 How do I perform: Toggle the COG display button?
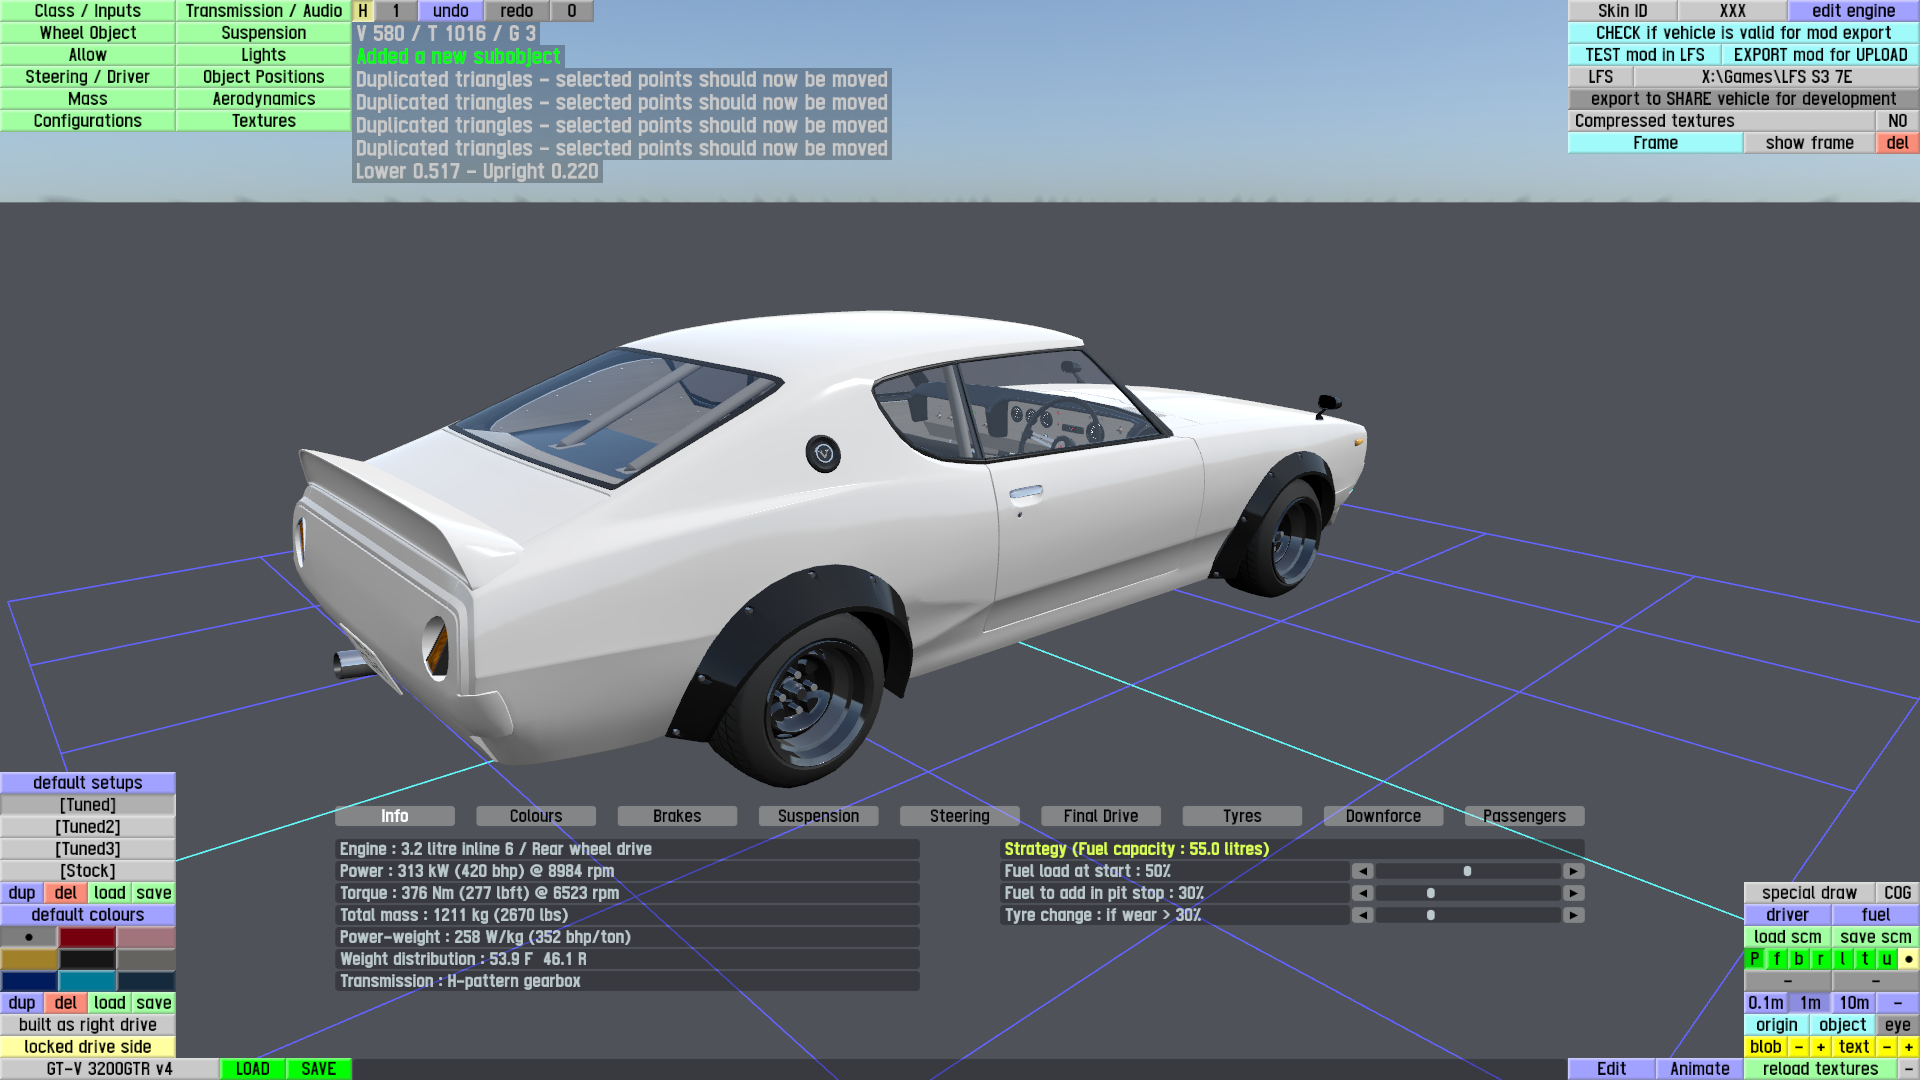[1897, 893]
